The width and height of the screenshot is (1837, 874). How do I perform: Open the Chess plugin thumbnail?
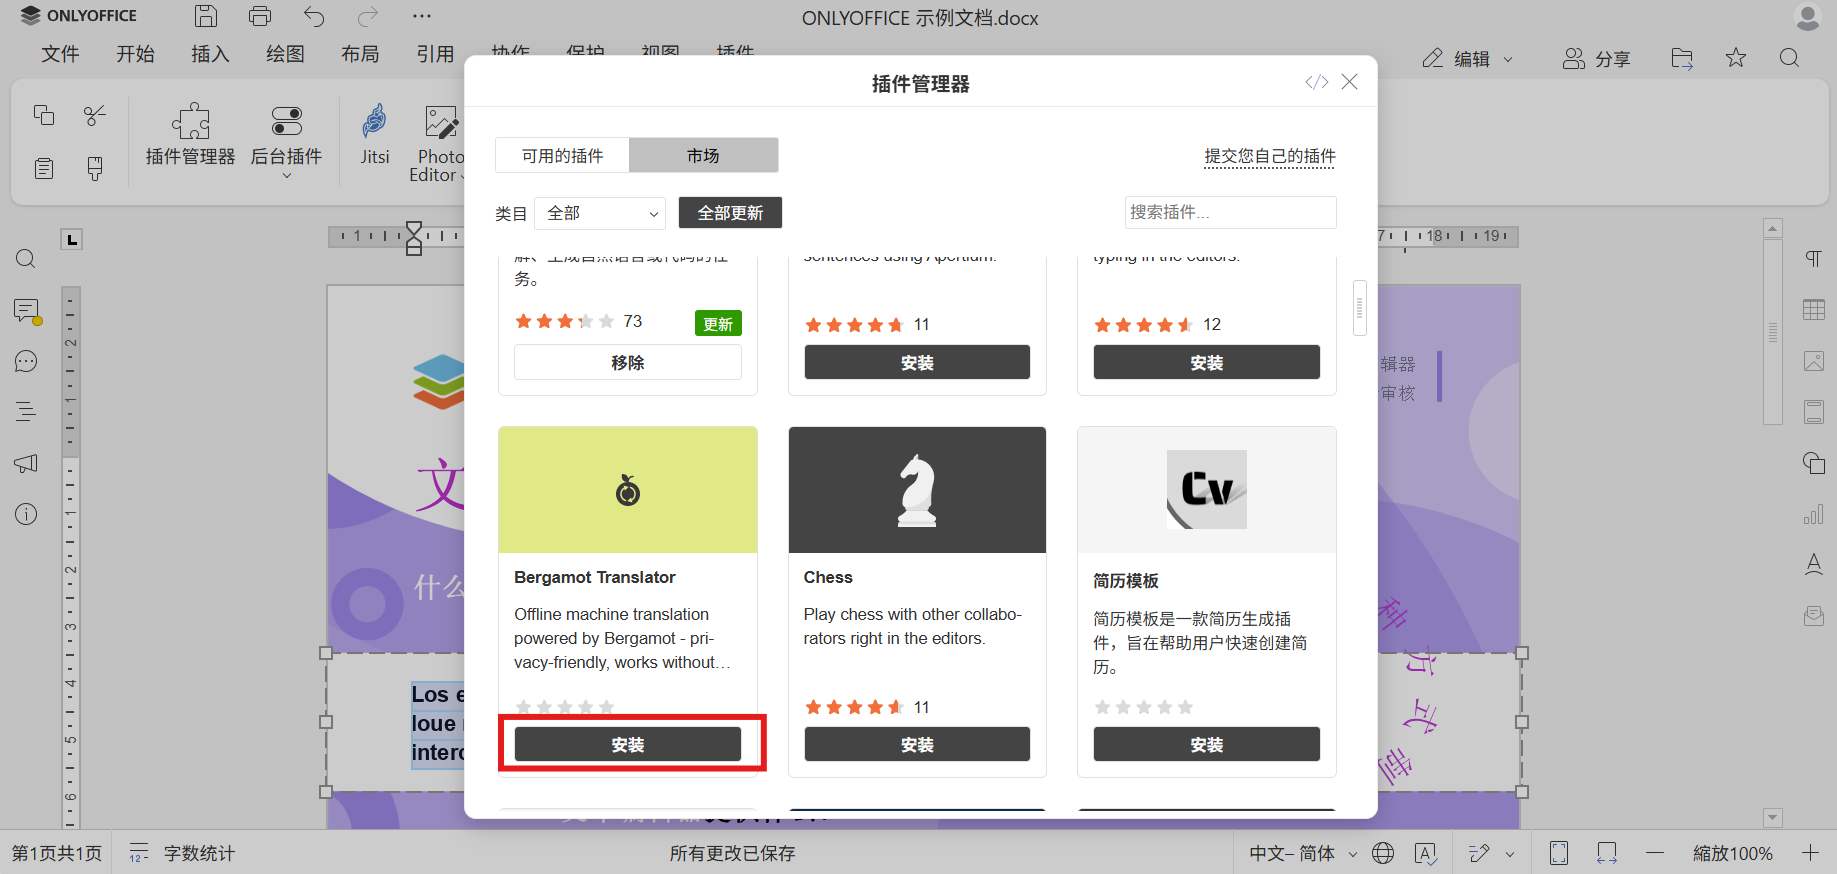[x=917, y=490]
